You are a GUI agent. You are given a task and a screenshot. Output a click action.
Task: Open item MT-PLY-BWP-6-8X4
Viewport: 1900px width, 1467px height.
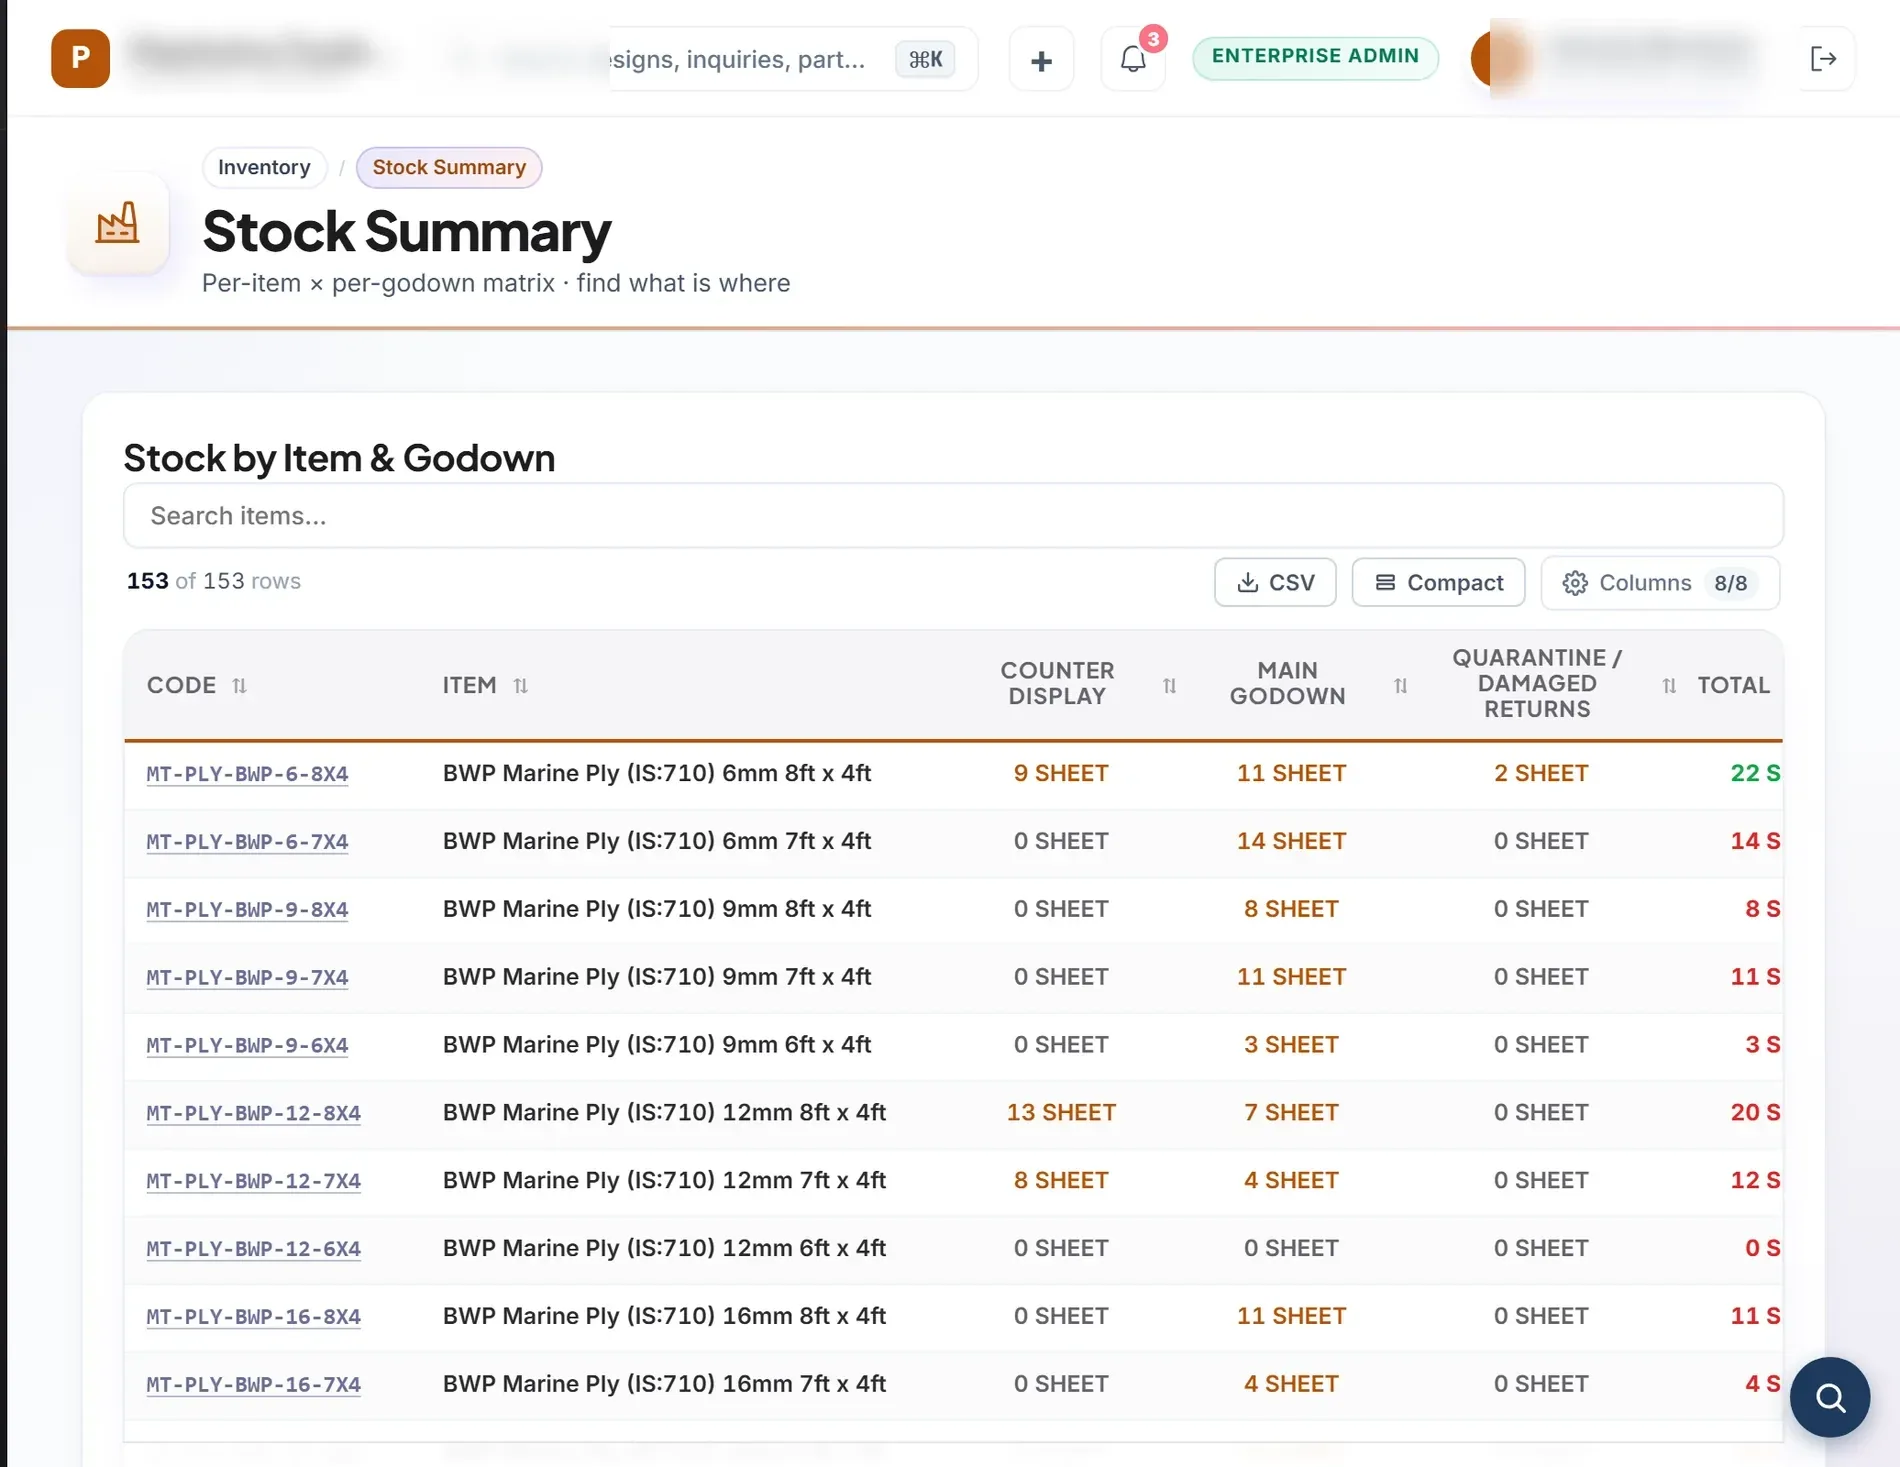click(x=247, y=774)
